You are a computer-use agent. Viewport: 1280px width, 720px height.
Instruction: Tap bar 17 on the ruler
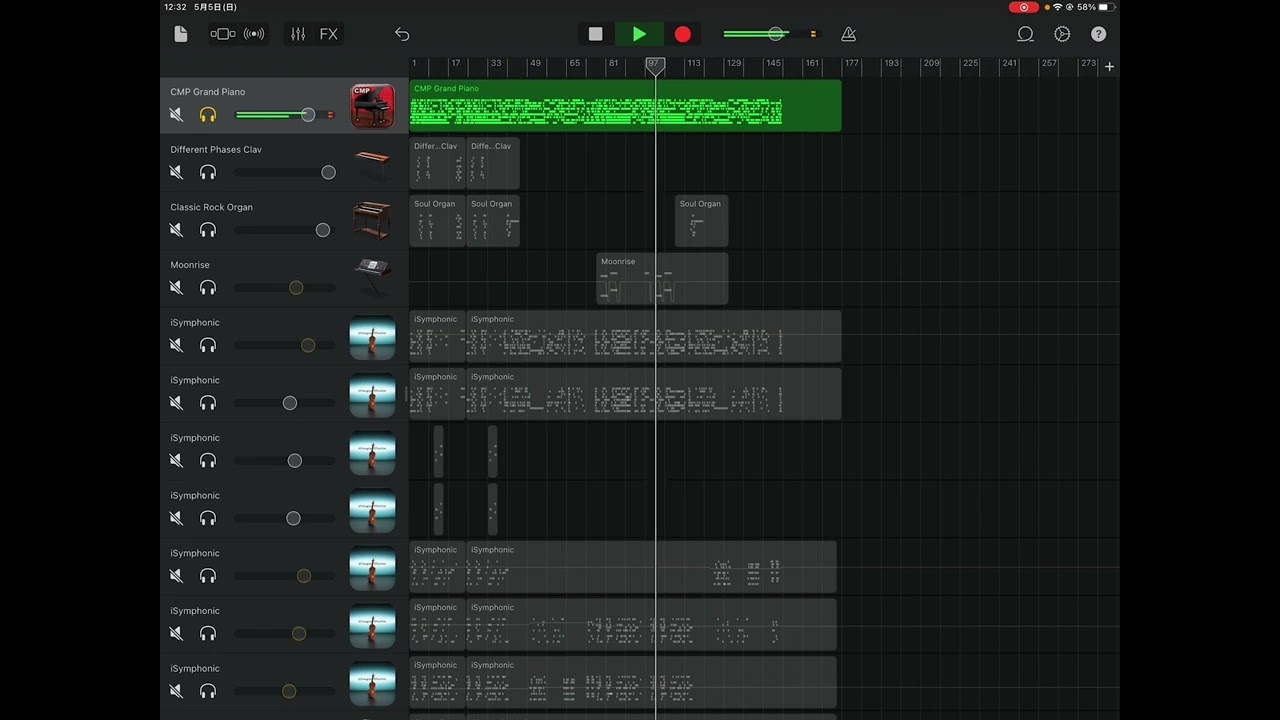click(x=456, y=63)
